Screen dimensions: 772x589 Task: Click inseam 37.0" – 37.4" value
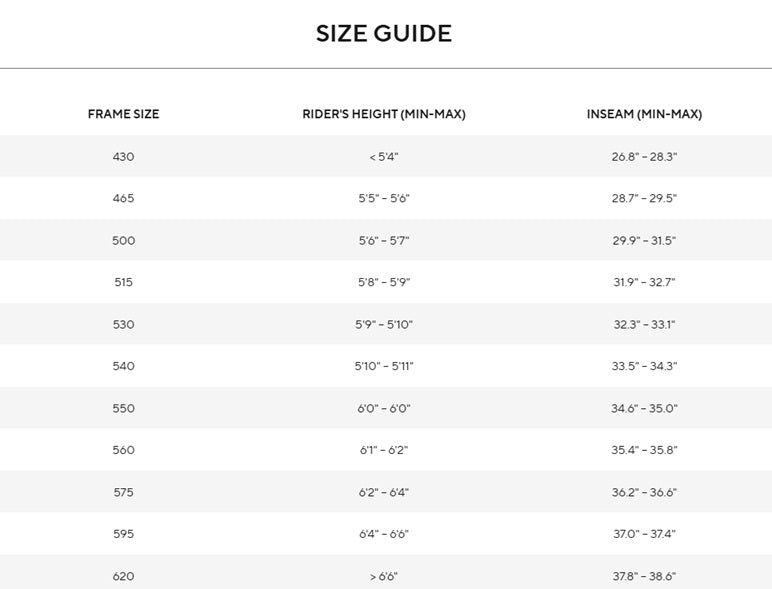(x=644, y=534)
